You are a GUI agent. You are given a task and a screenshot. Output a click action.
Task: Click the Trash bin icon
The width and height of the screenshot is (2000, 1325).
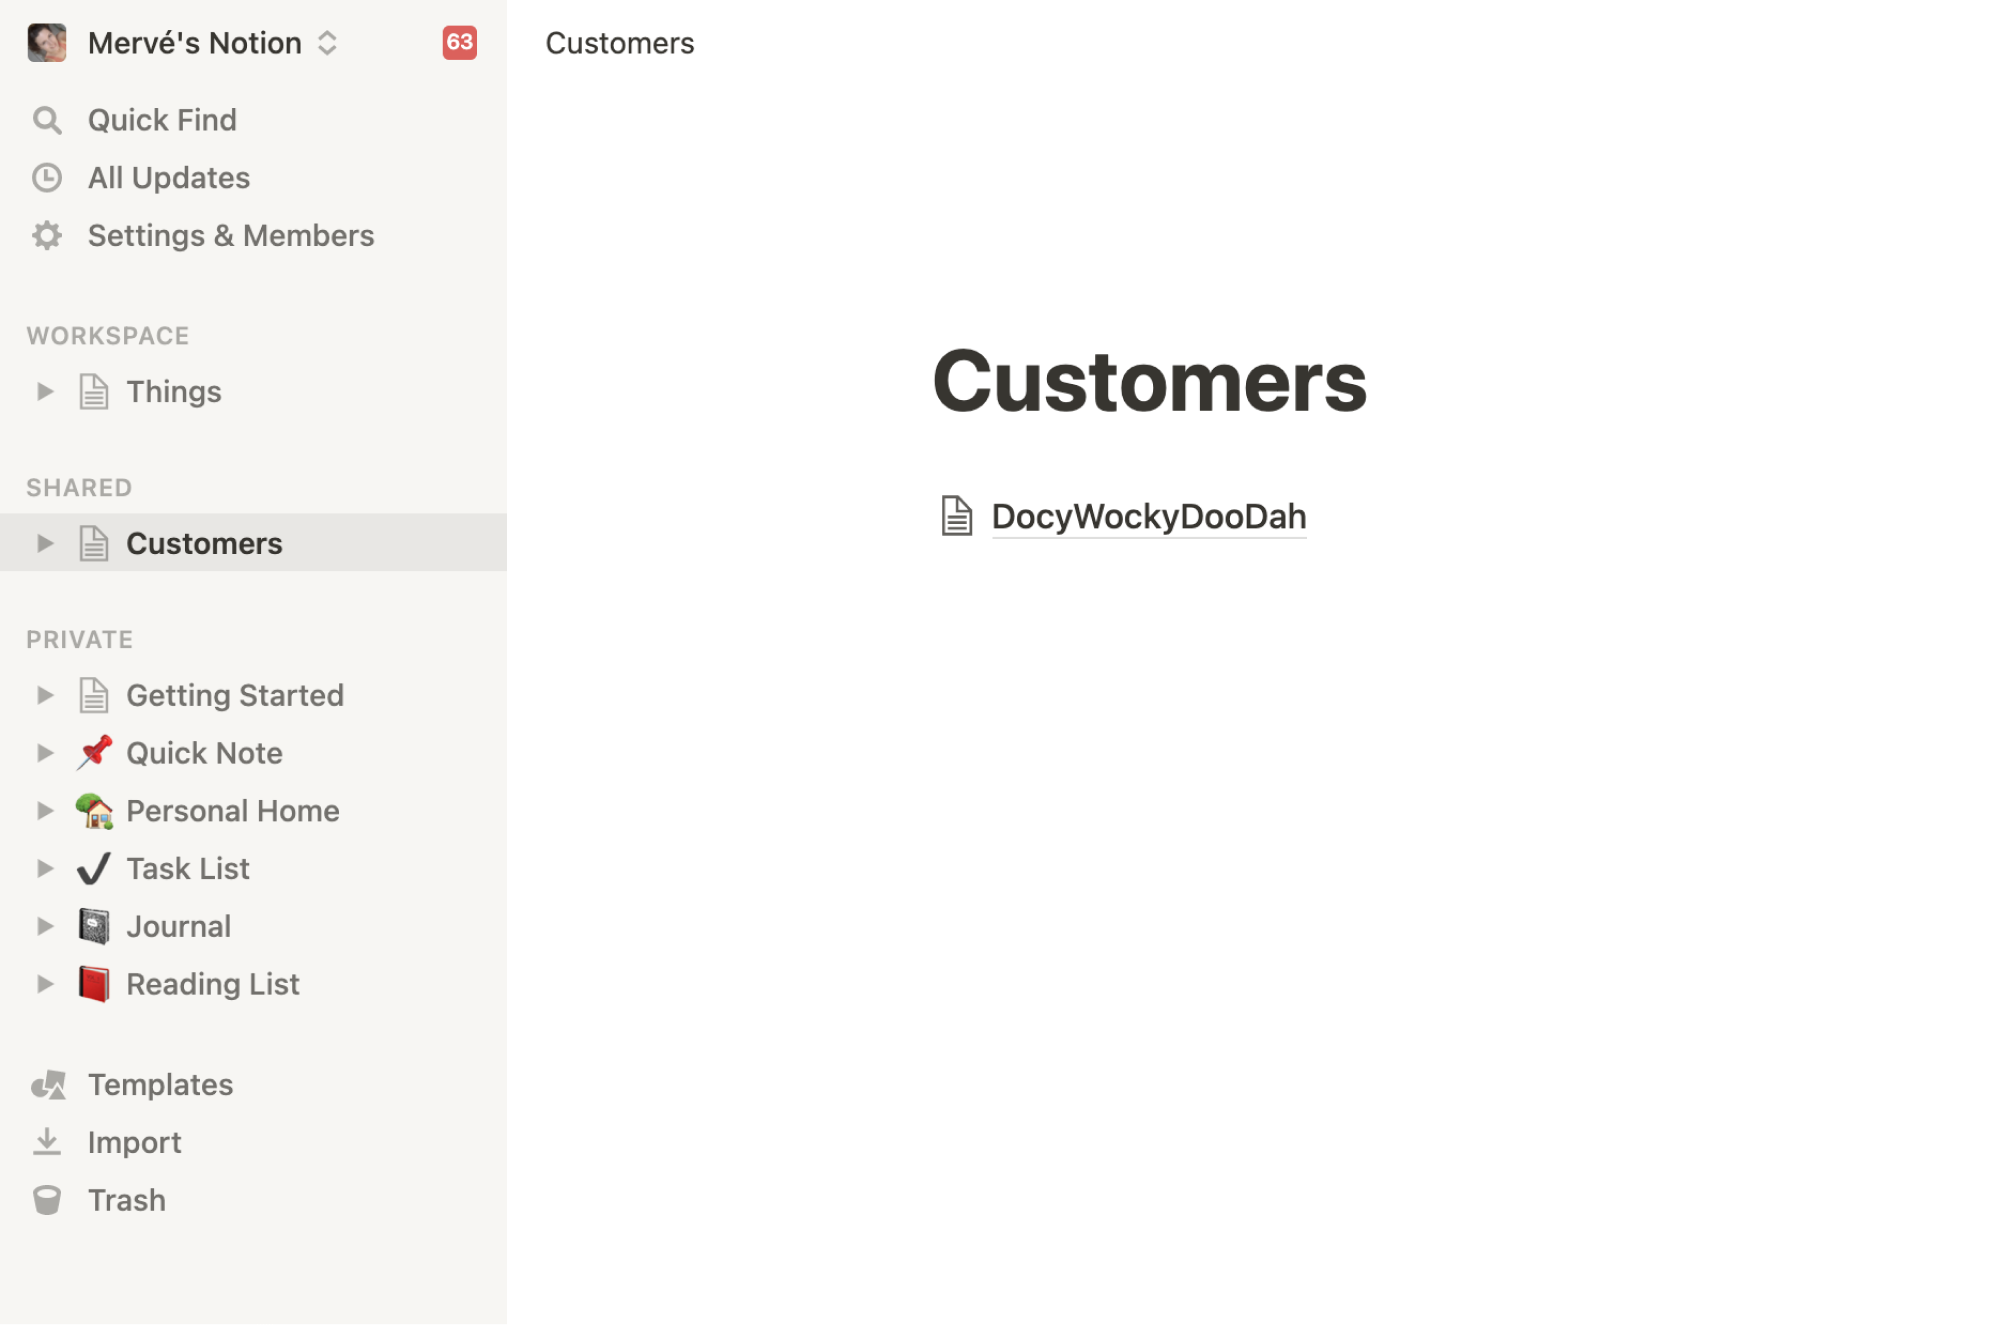[47, 1200]
